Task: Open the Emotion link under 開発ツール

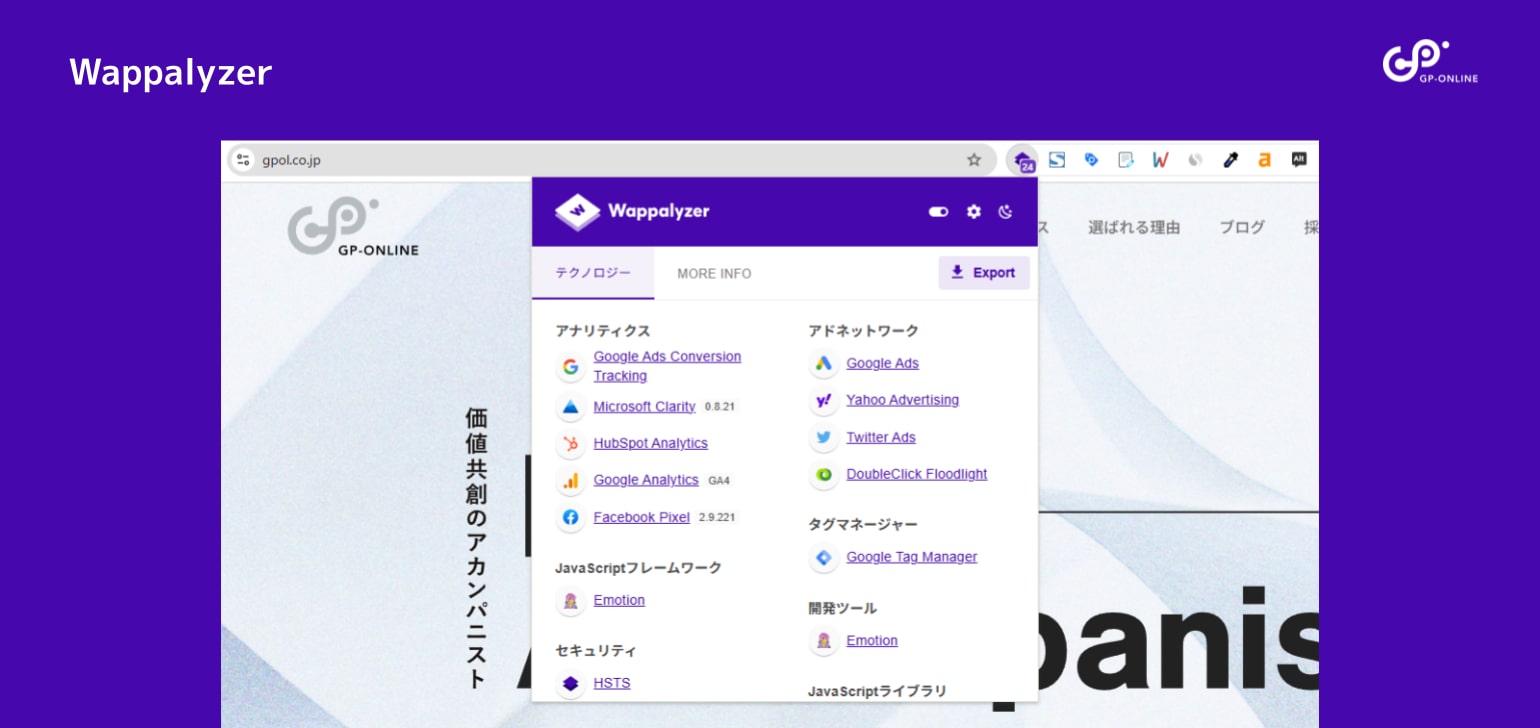Action: pyautogui.click(x=872, y=640)
